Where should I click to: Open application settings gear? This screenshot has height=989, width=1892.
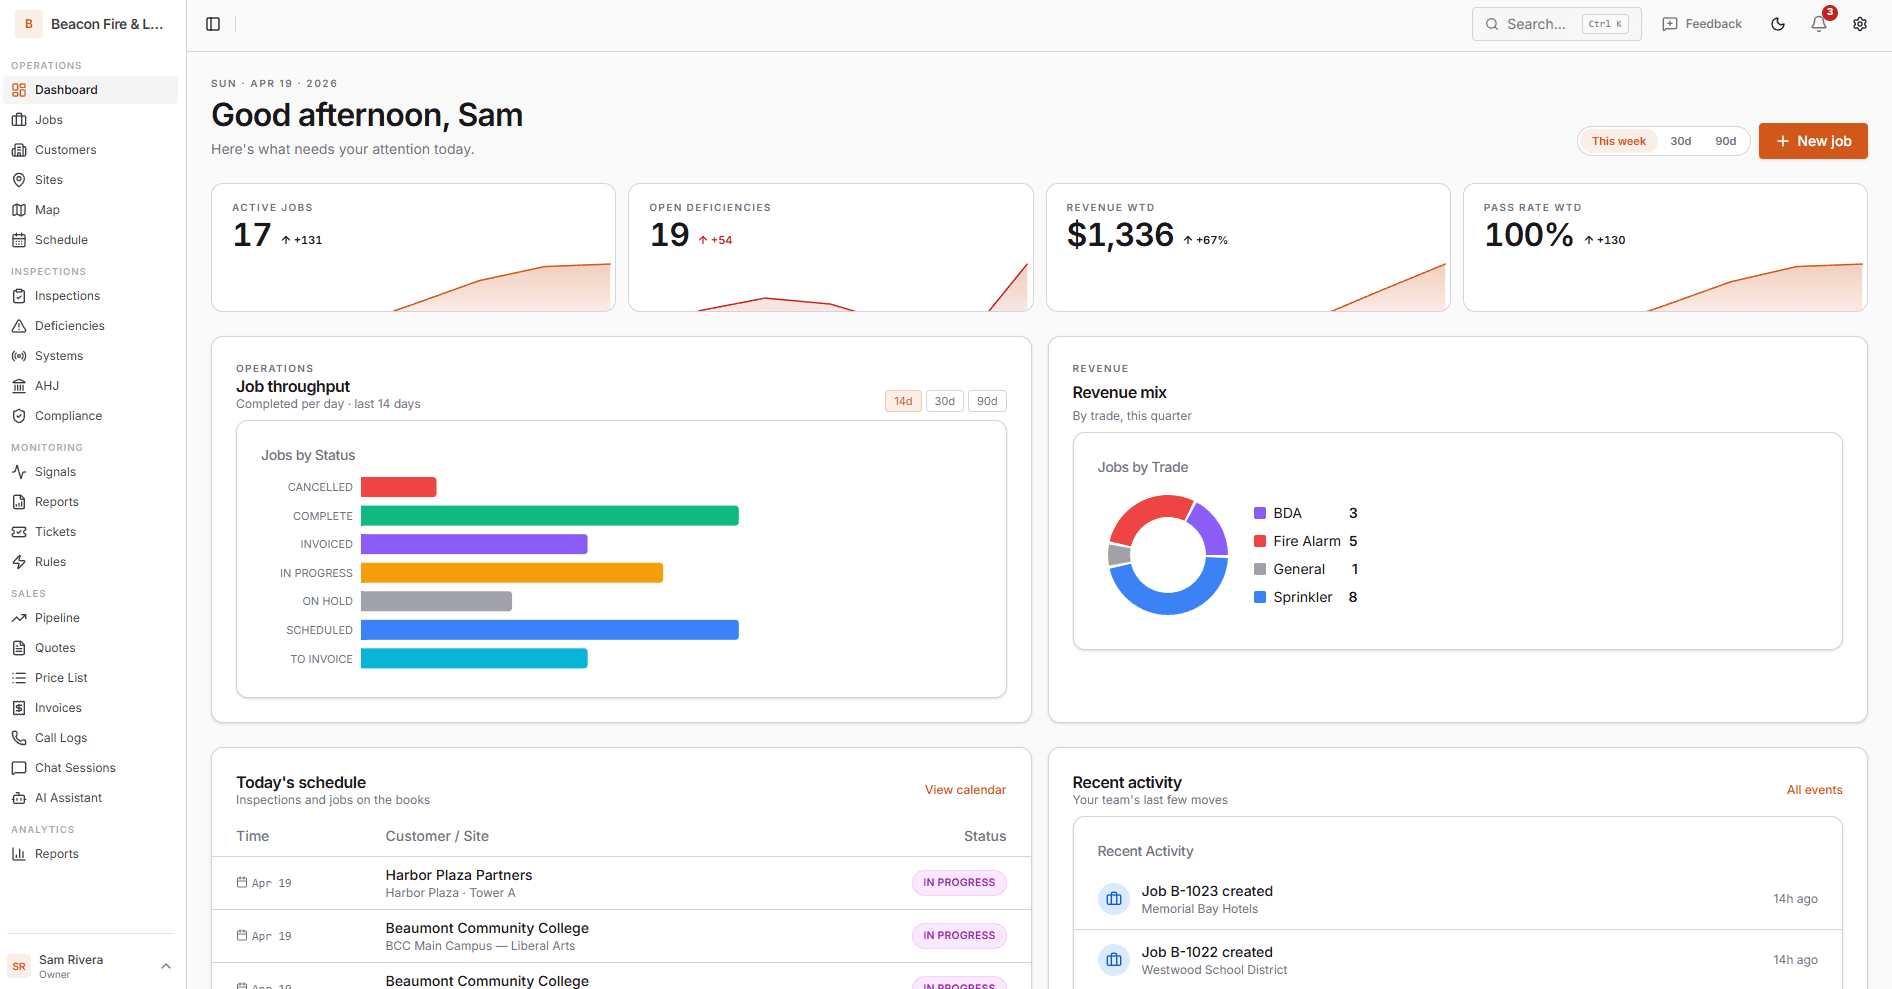(x=1859, y=23)
